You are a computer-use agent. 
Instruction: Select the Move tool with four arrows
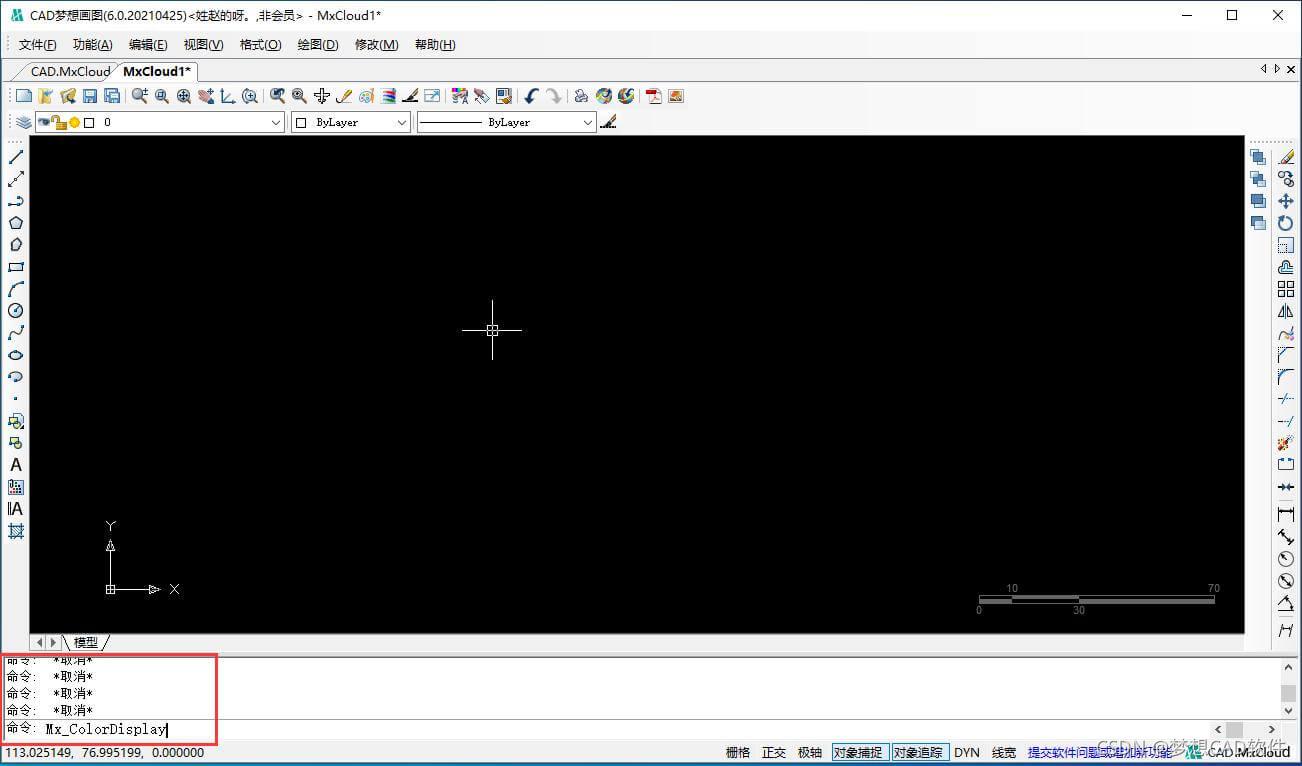(x=1286, y=201)
